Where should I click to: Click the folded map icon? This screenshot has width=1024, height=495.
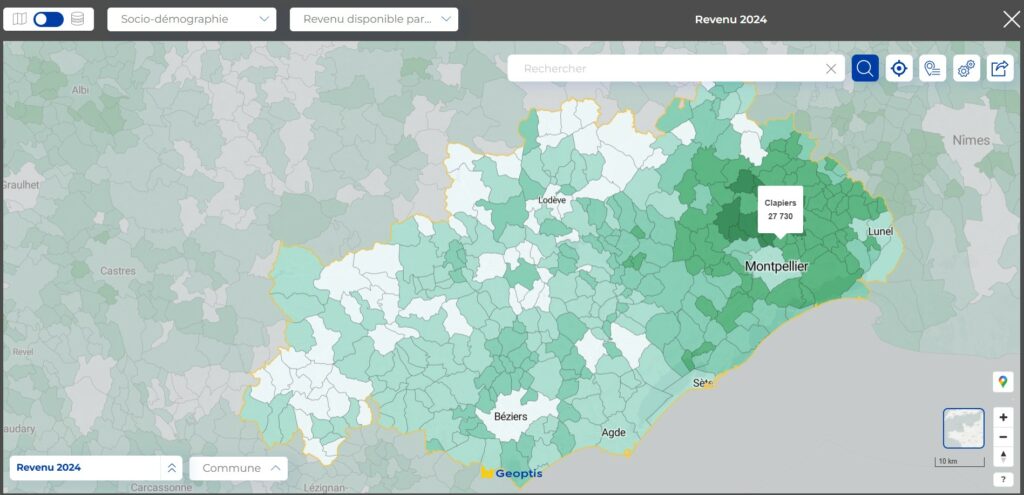20,19
